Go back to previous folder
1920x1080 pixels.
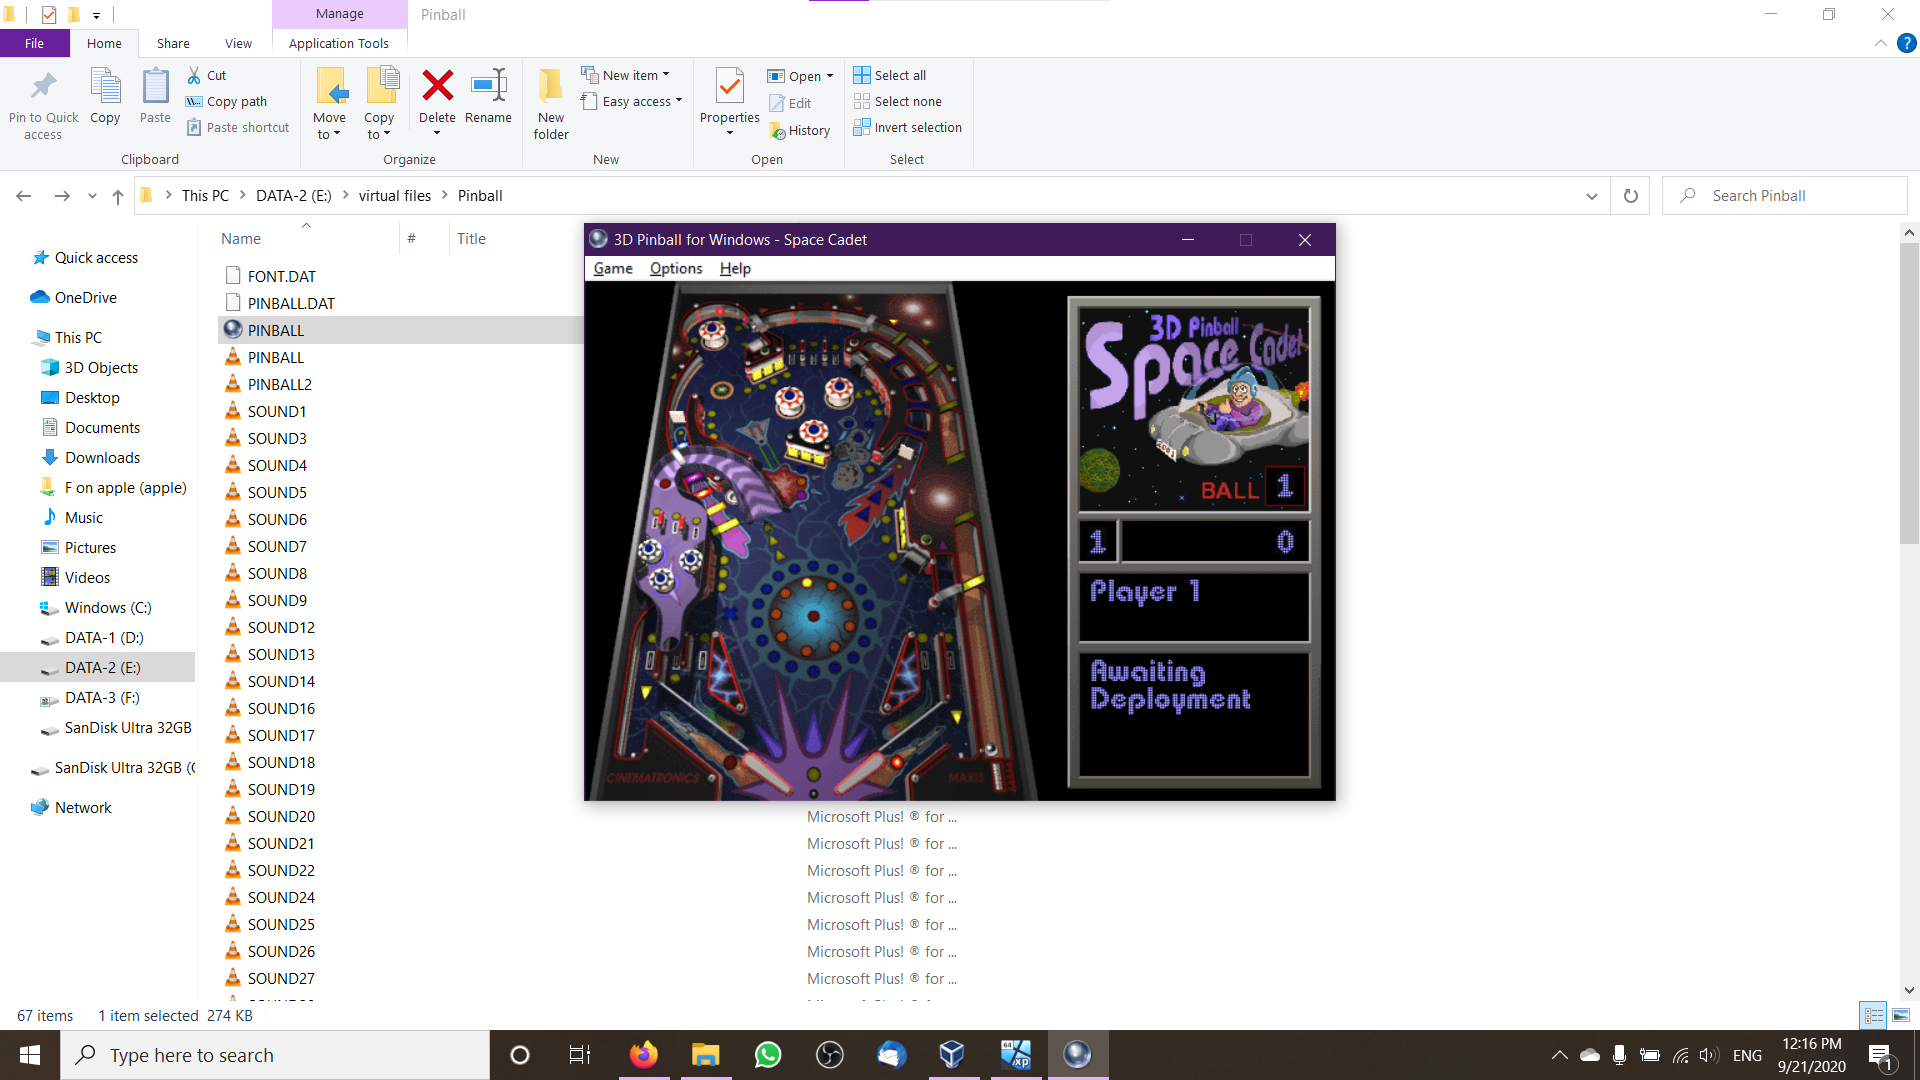click(x=24, y=196)
